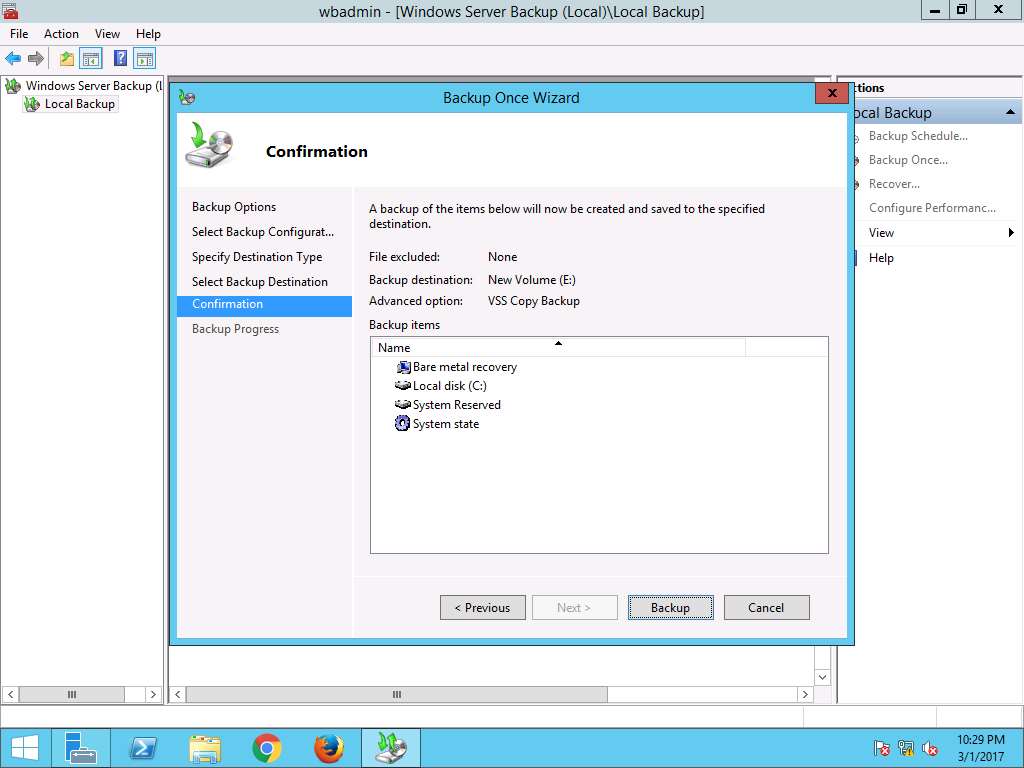1024x768 pixels.
Task: Click Help in the Actions pane
Action: (881, 258)
